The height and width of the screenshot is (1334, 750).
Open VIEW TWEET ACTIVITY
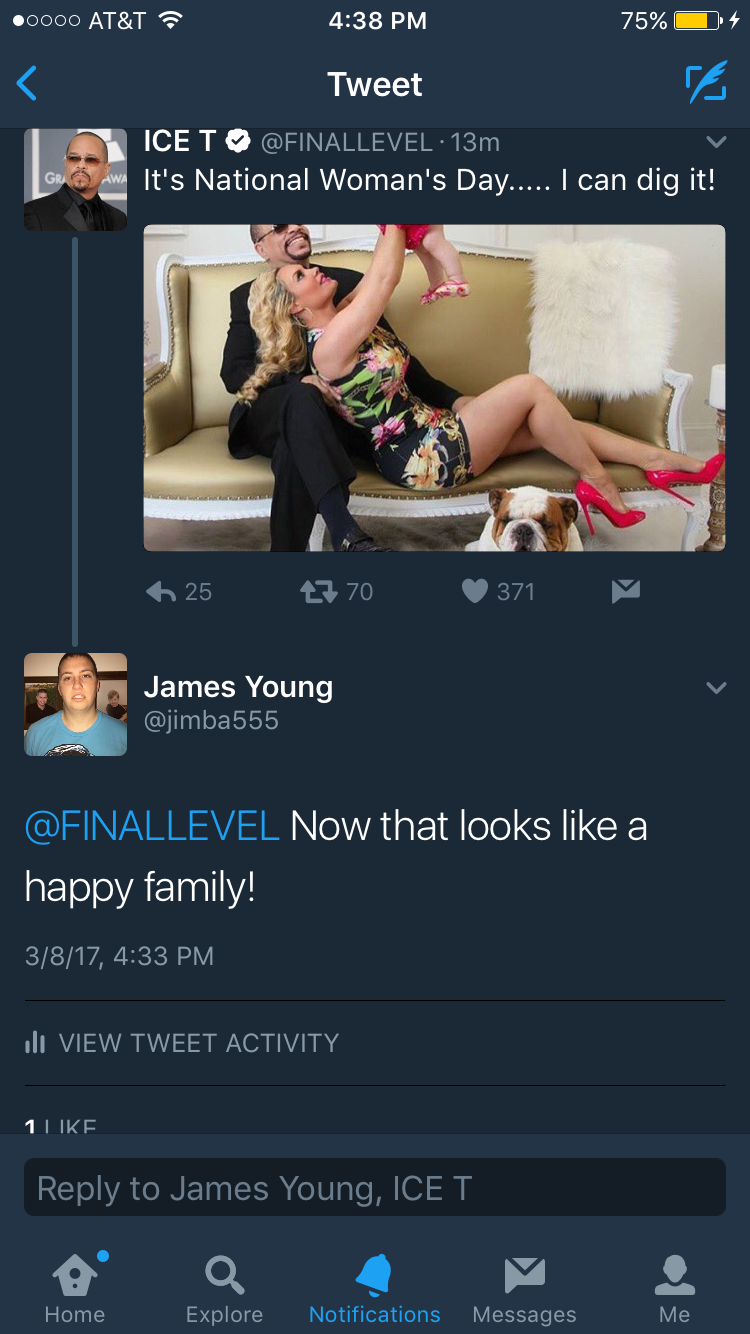pyautogui.click(x=198, y=1043)
